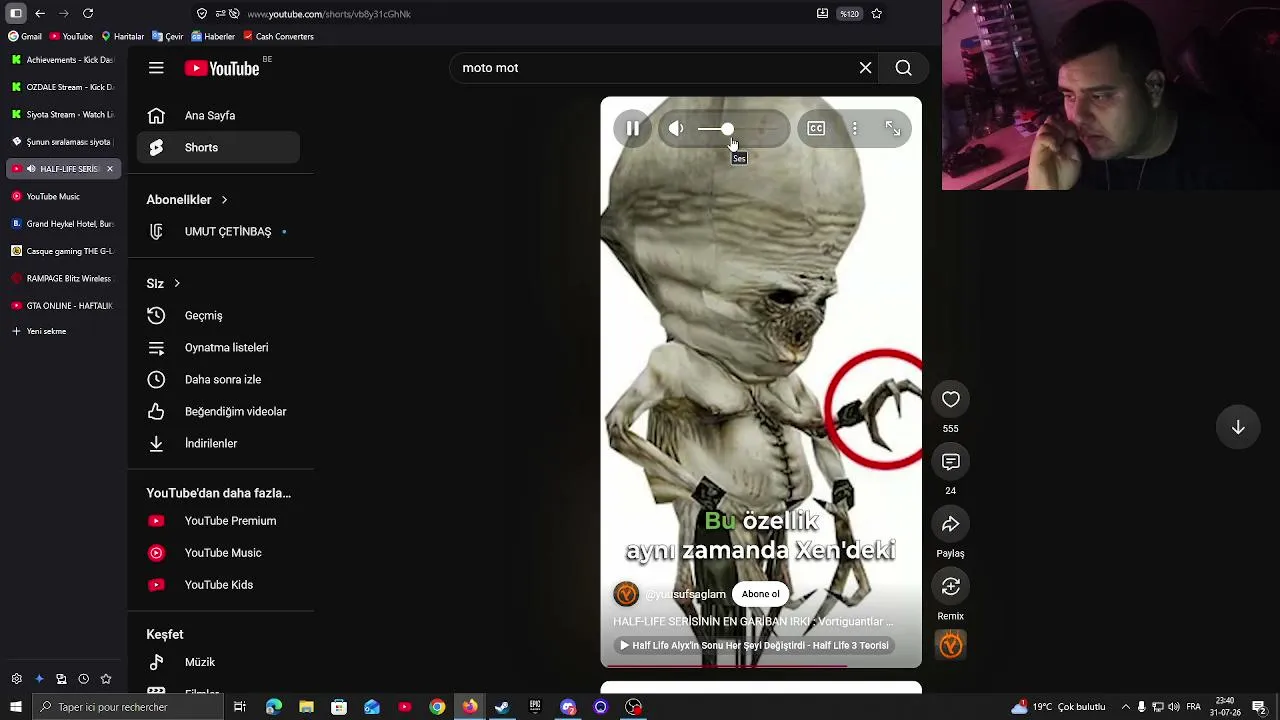Screen dimensions: 1280x720
Task: Open Epic Games Launcher from taskbar
Action: click(x=535, y=707)
